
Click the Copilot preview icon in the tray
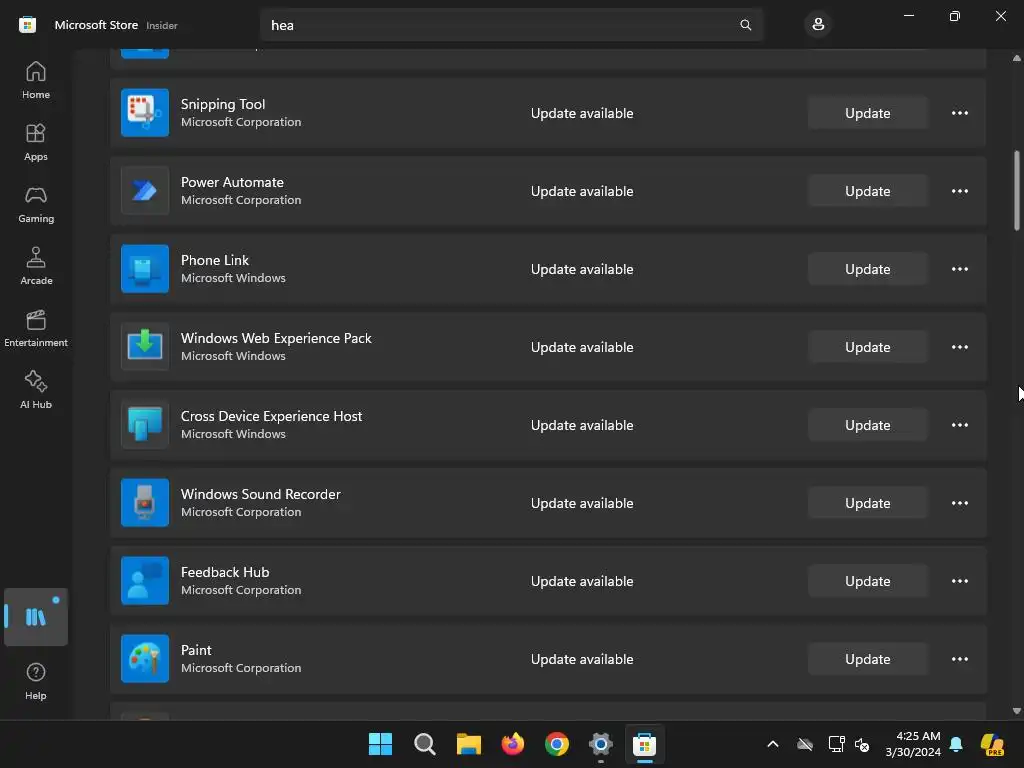click(x=992, y=744)
